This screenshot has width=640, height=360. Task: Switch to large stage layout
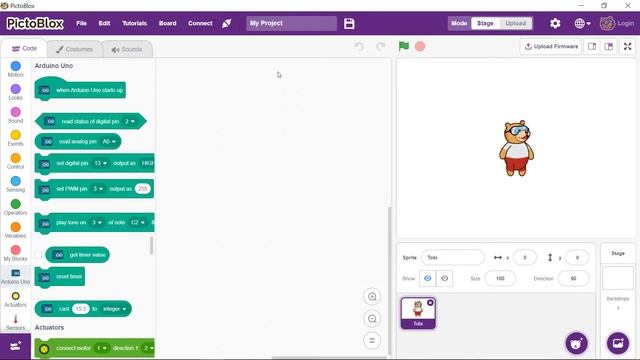609,47
